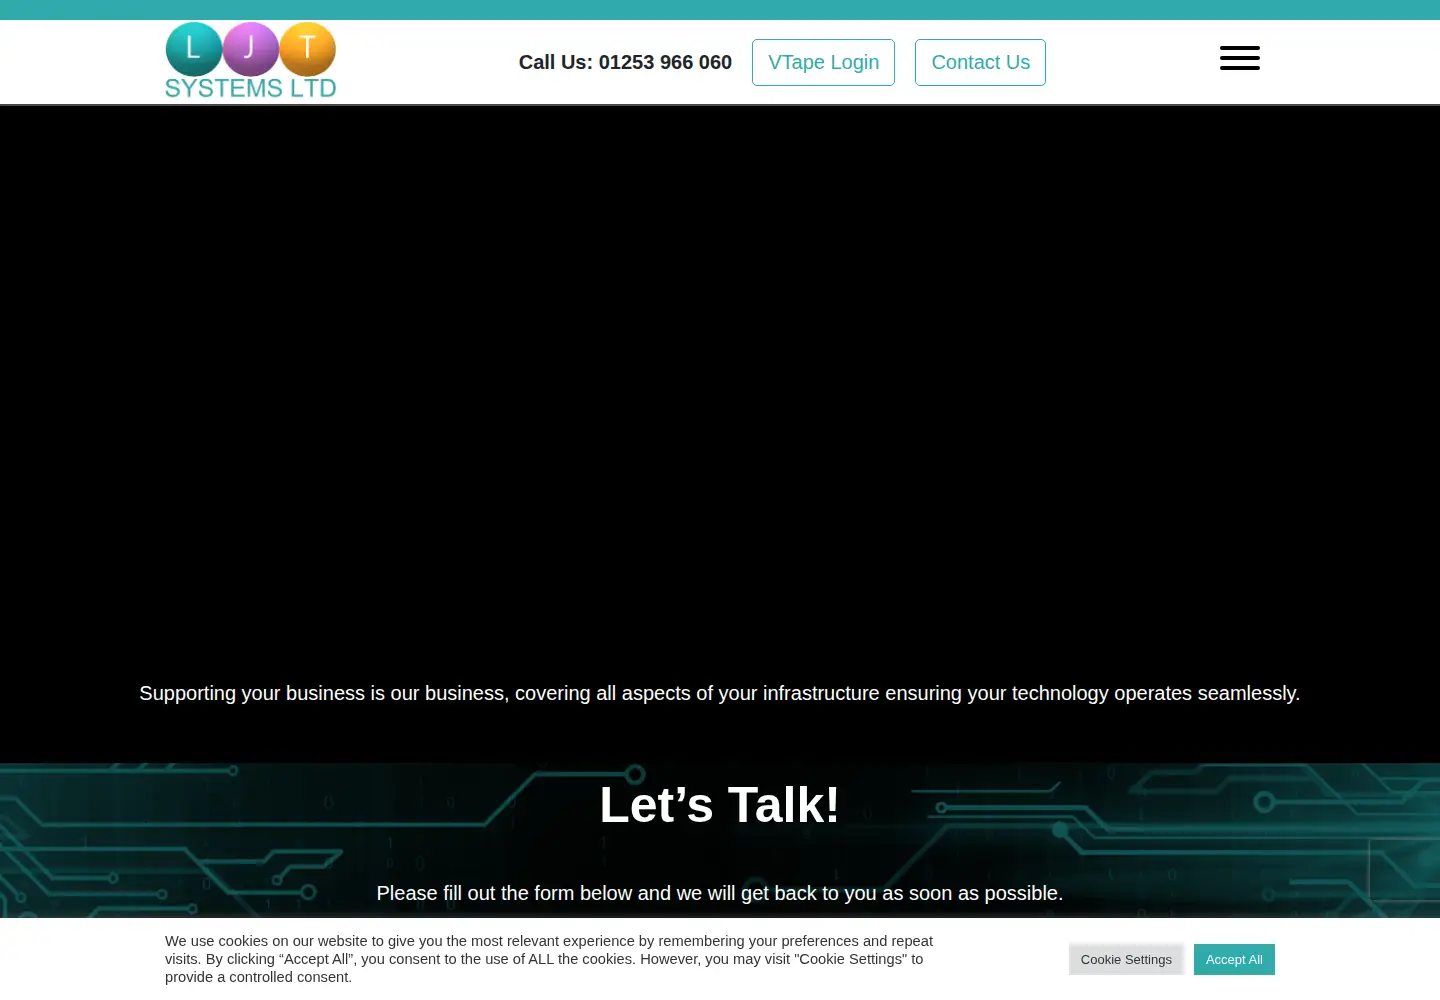The width and height of the screenshot is (1440, 1000).
Task: Call the phone number 01253 966 060
Action: click(625, 62)
